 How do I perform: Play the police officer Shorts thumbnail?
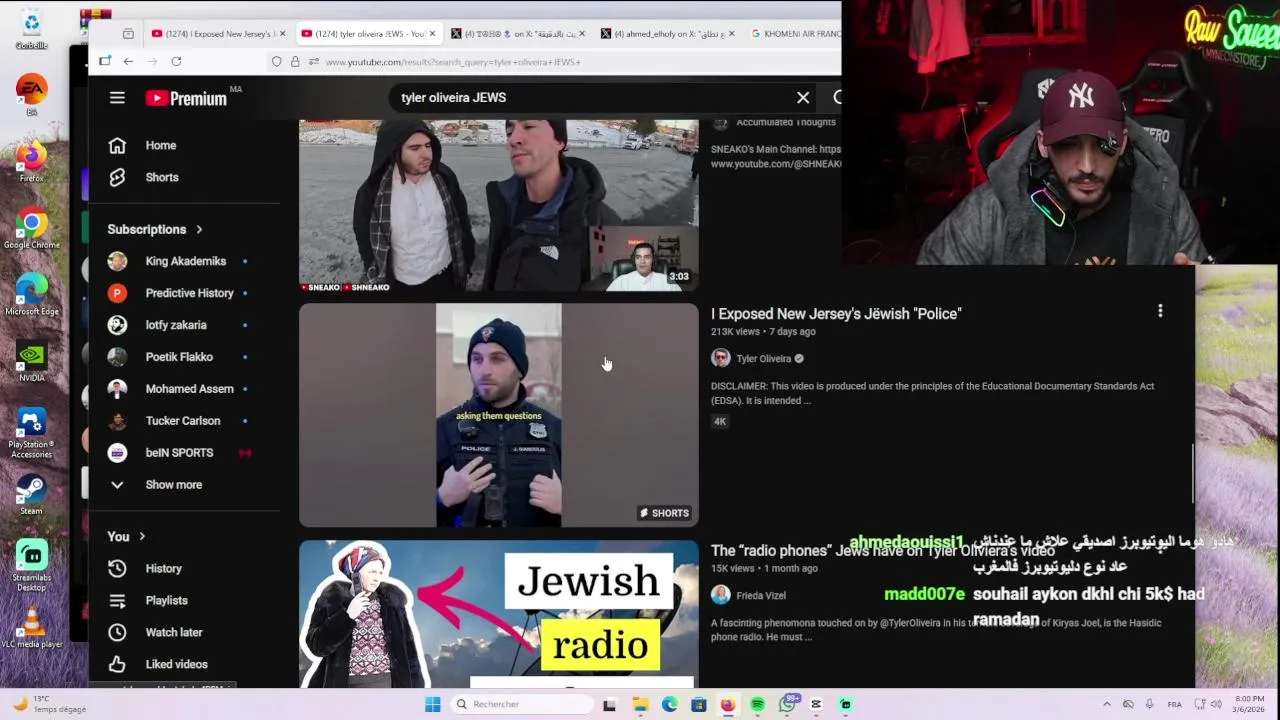pyautogui.click(x=499, y=415)
